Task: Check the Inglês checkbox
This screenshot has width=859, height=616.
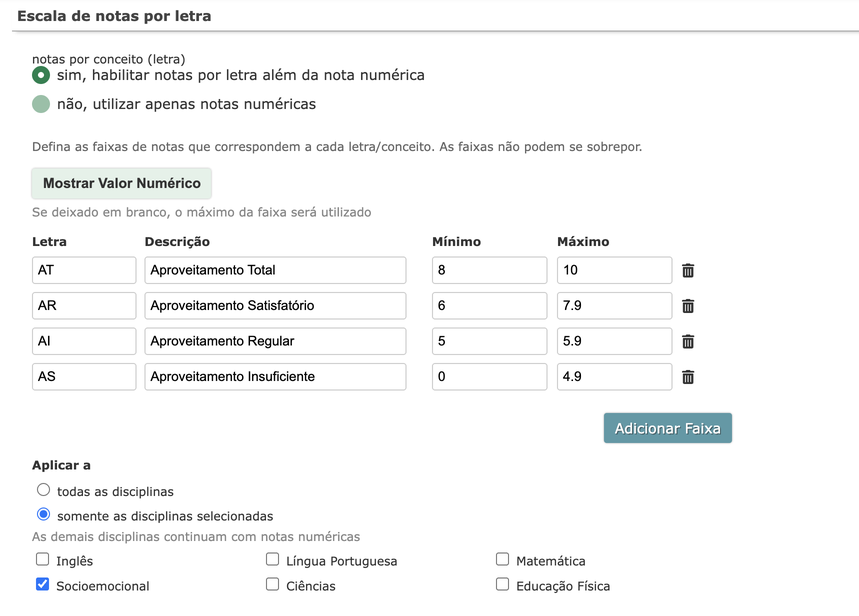Action: [42, 559]
